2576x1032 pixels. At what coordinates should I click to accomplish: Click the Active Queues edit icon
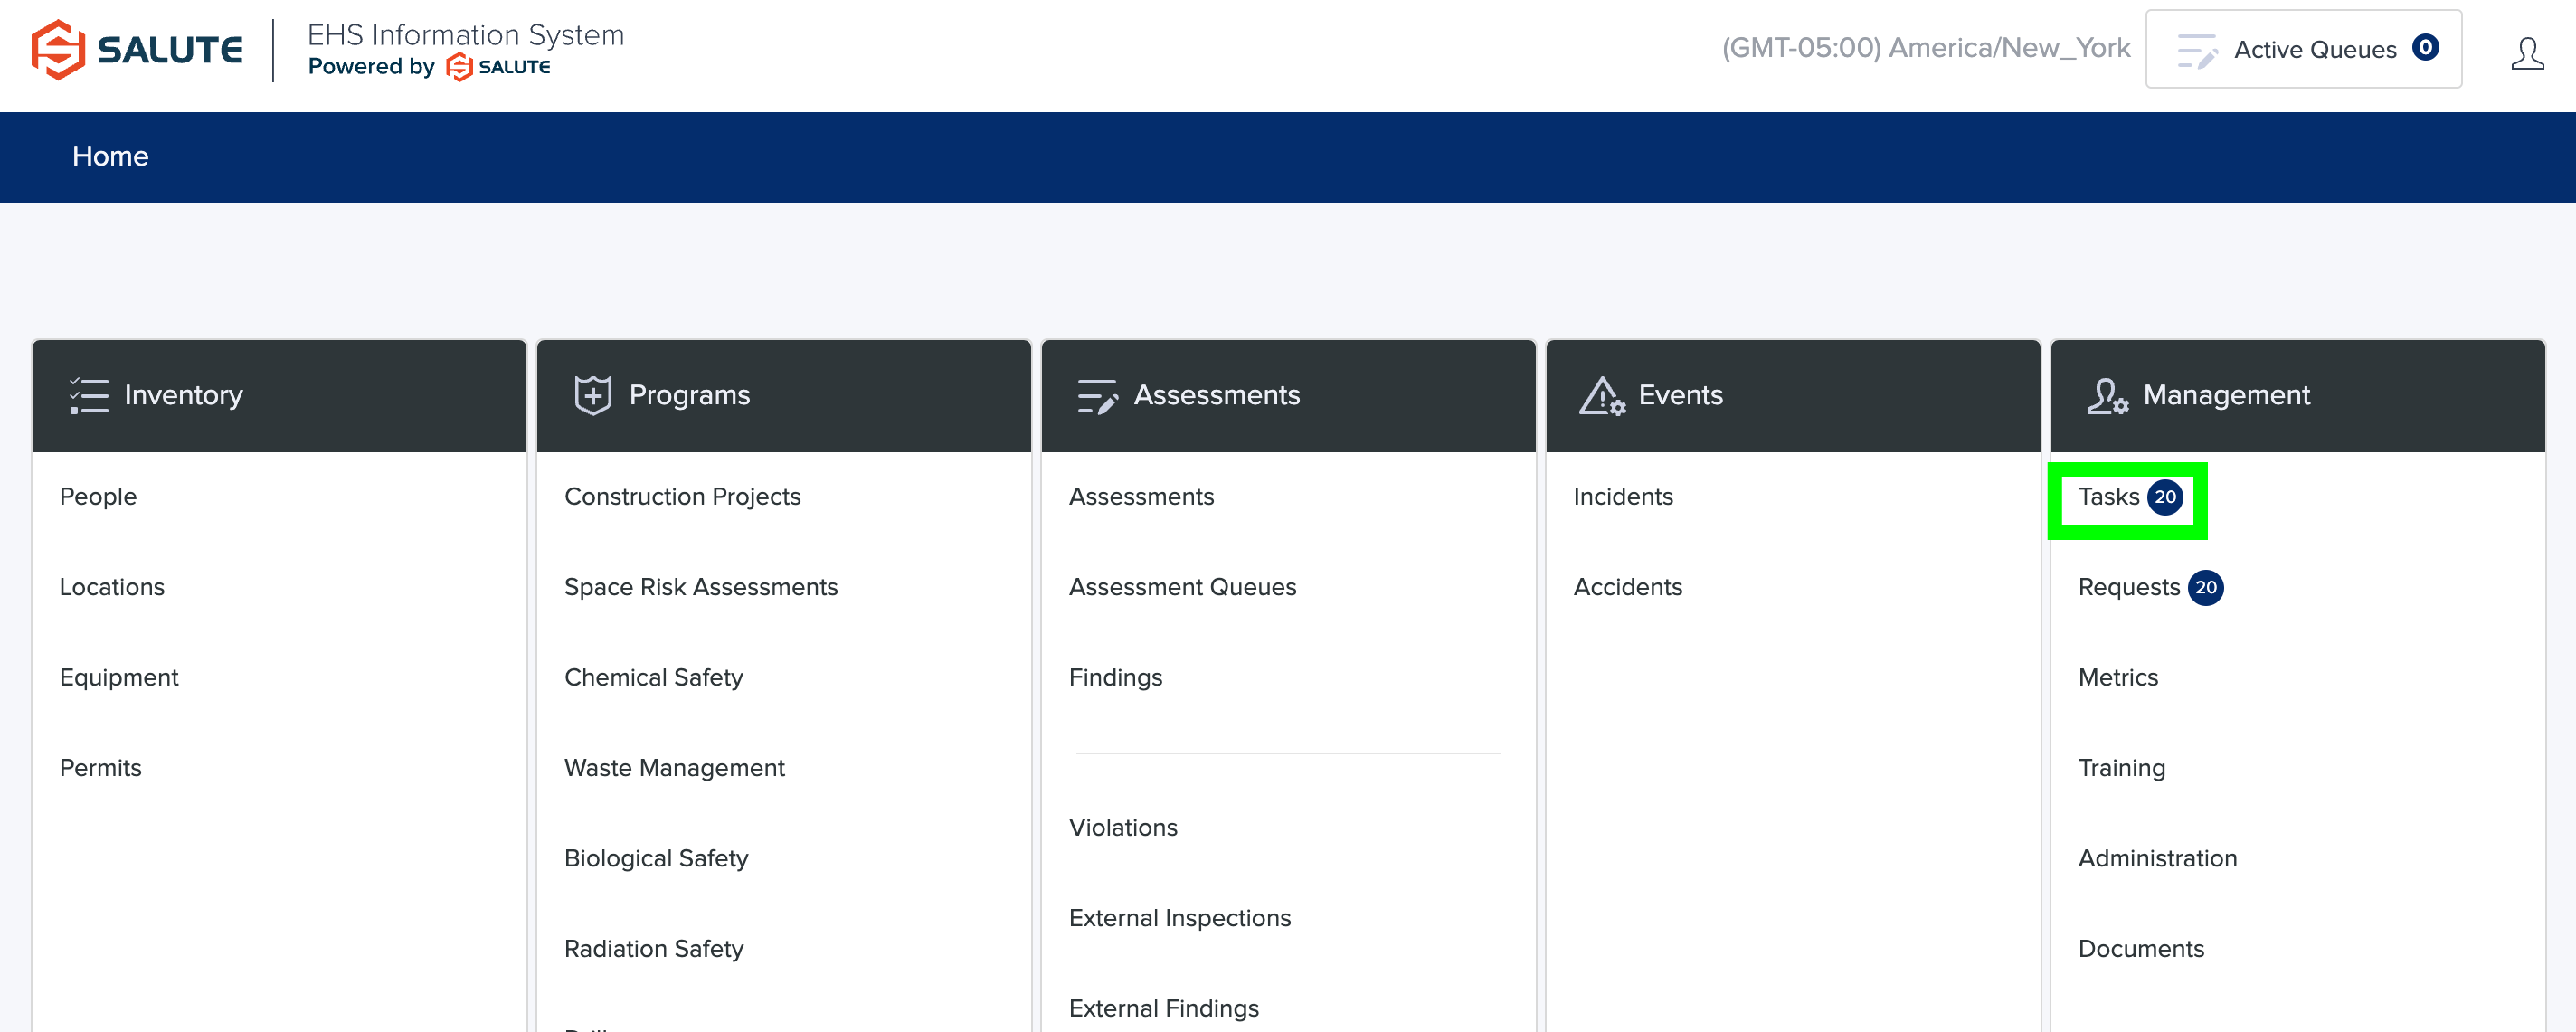coord(2197,50)
